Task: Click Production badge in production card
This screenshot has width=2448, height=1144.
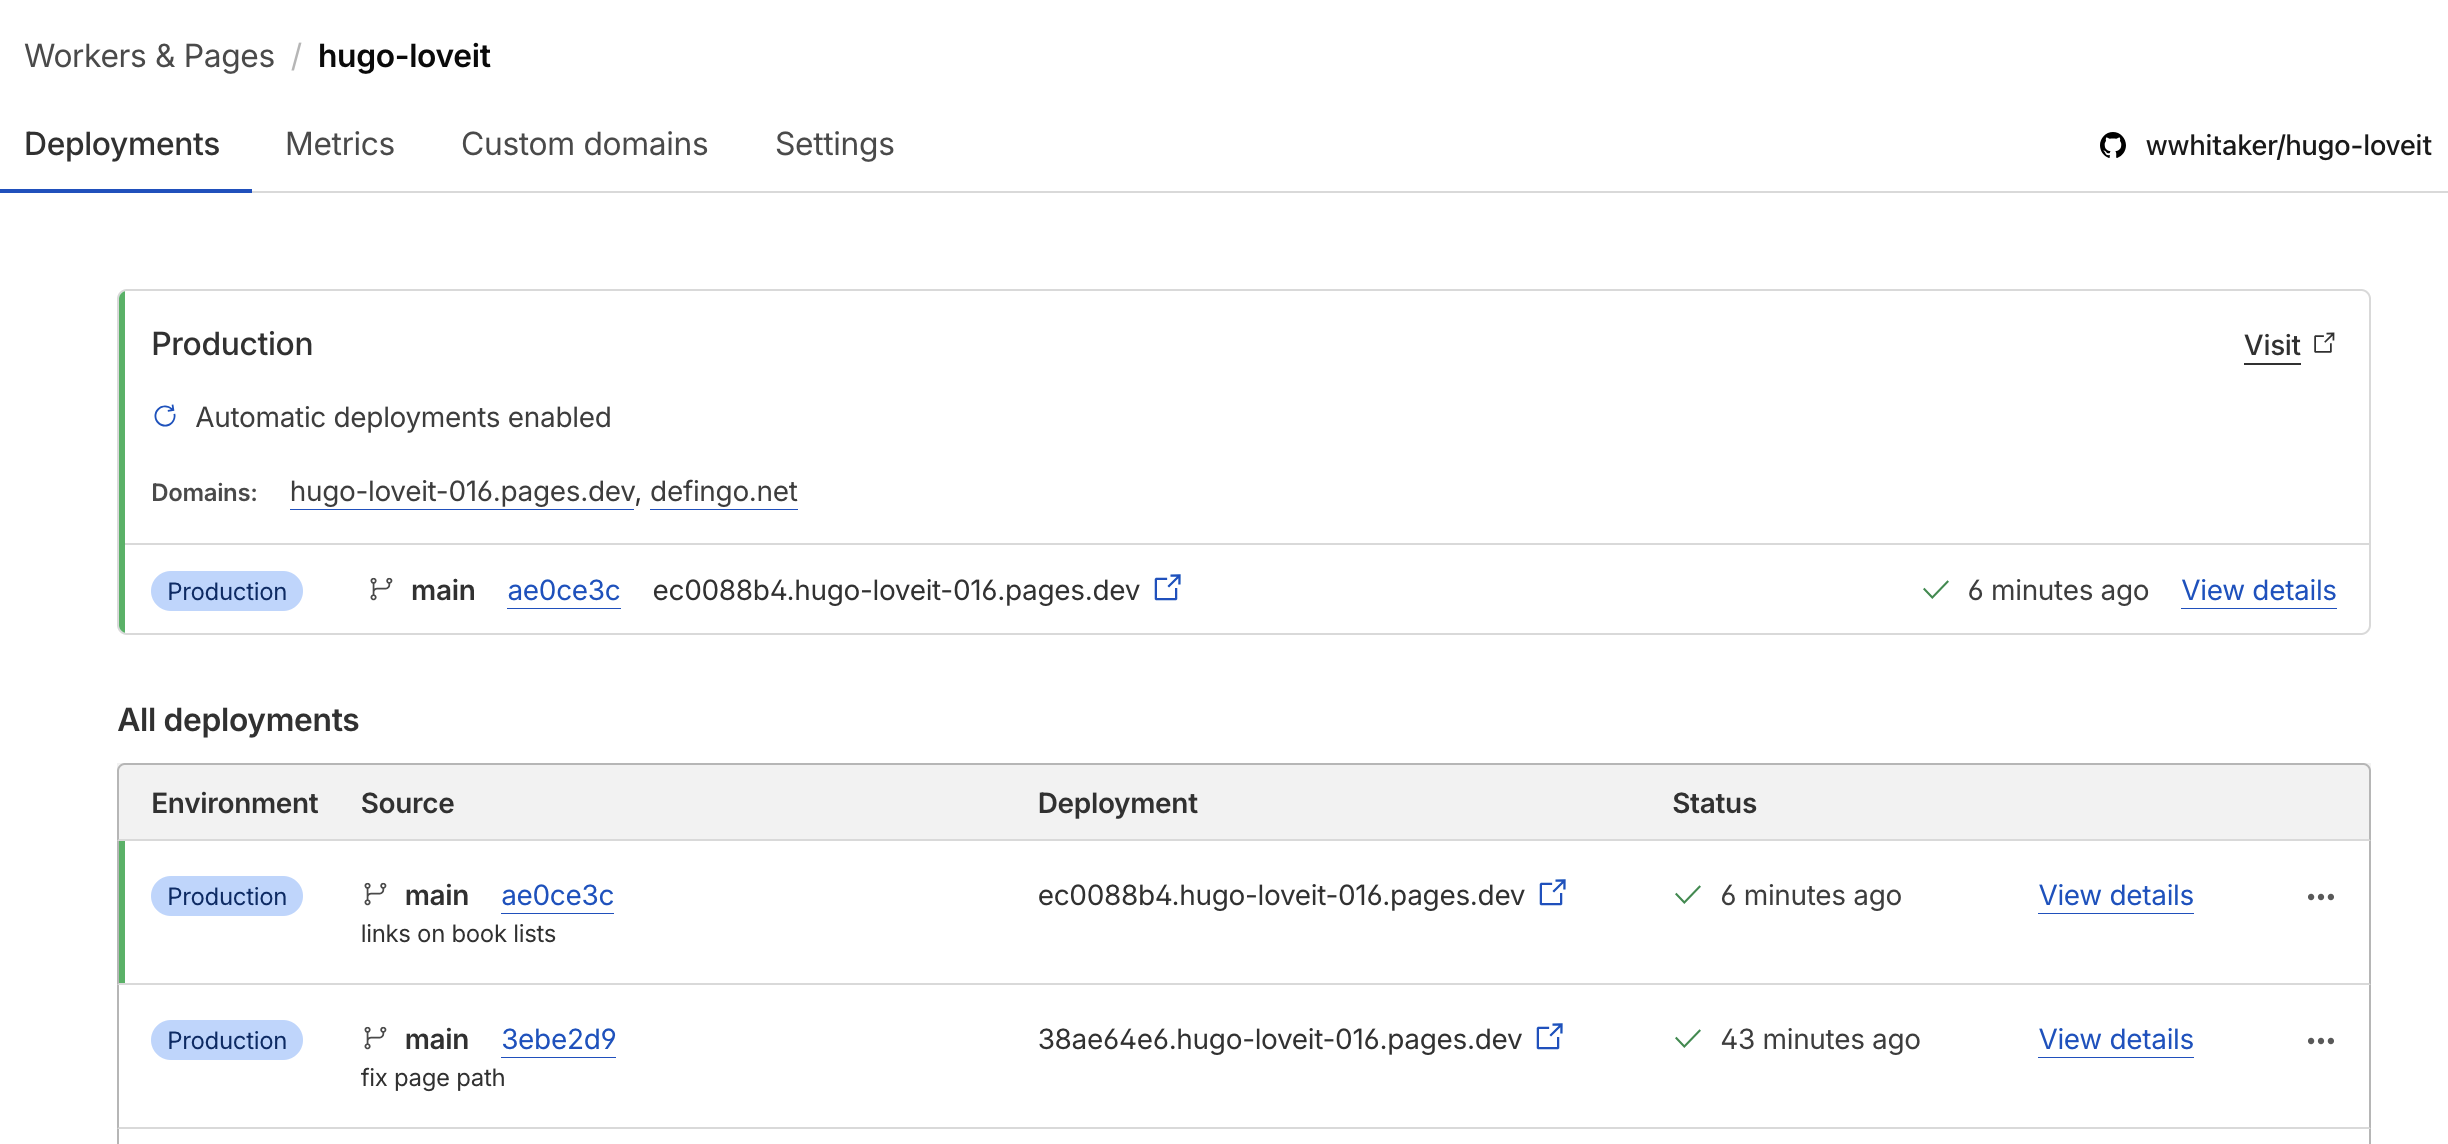Action: (x=227, y=591)
